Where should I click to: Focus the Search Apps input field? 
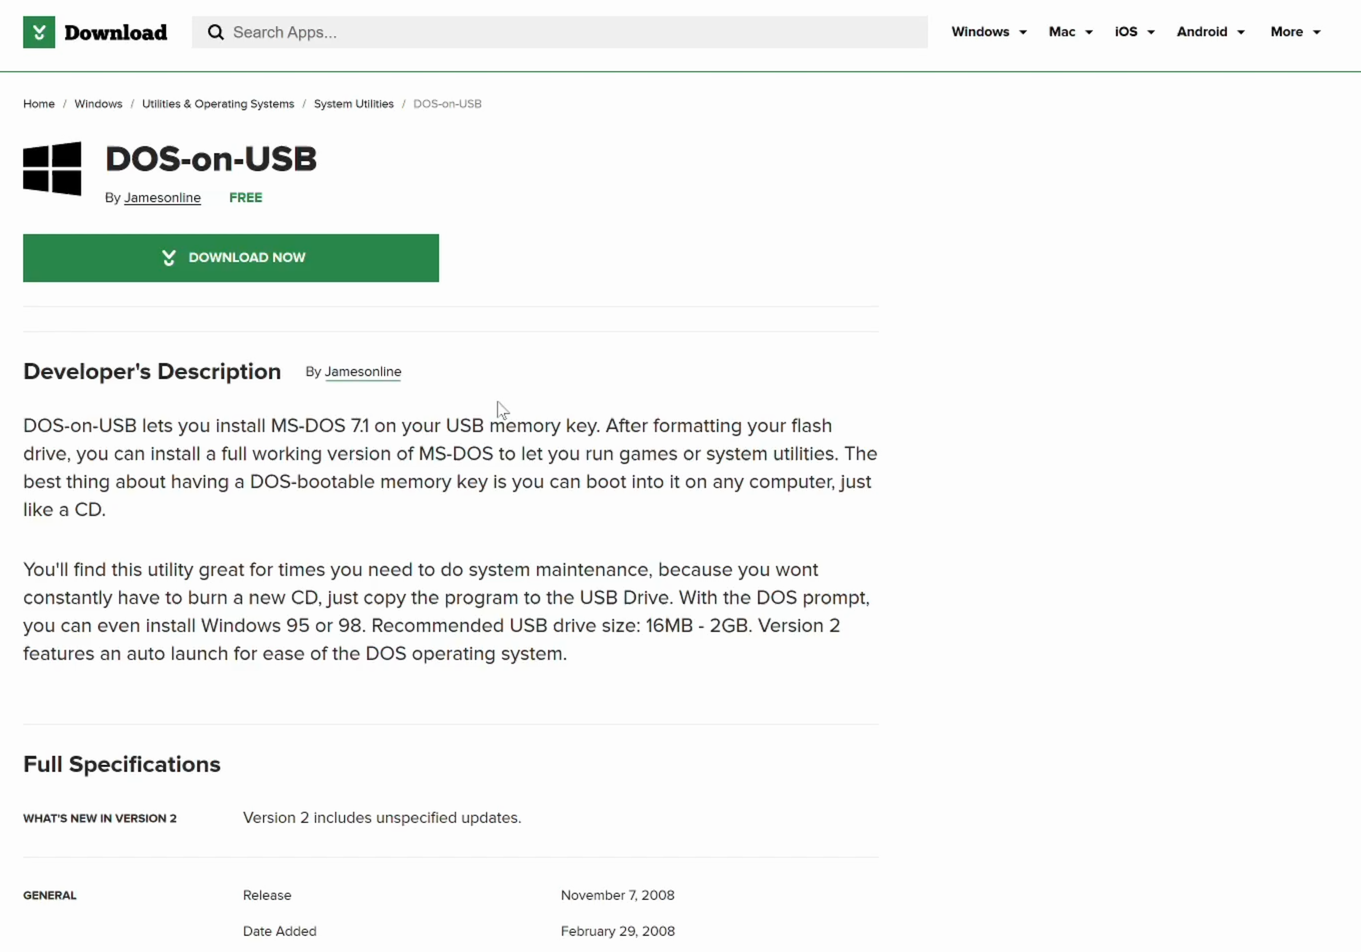[570, 32]
